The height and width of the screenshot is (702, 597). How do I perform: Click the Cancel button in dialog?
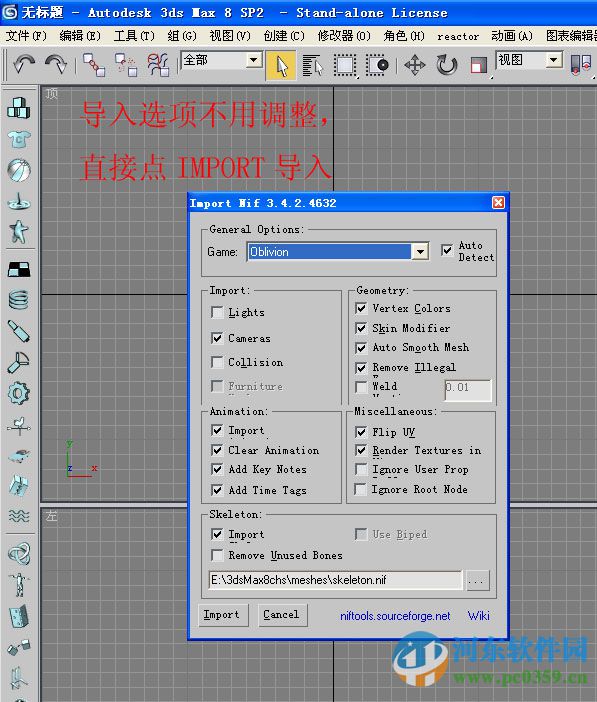coord(281,615)
